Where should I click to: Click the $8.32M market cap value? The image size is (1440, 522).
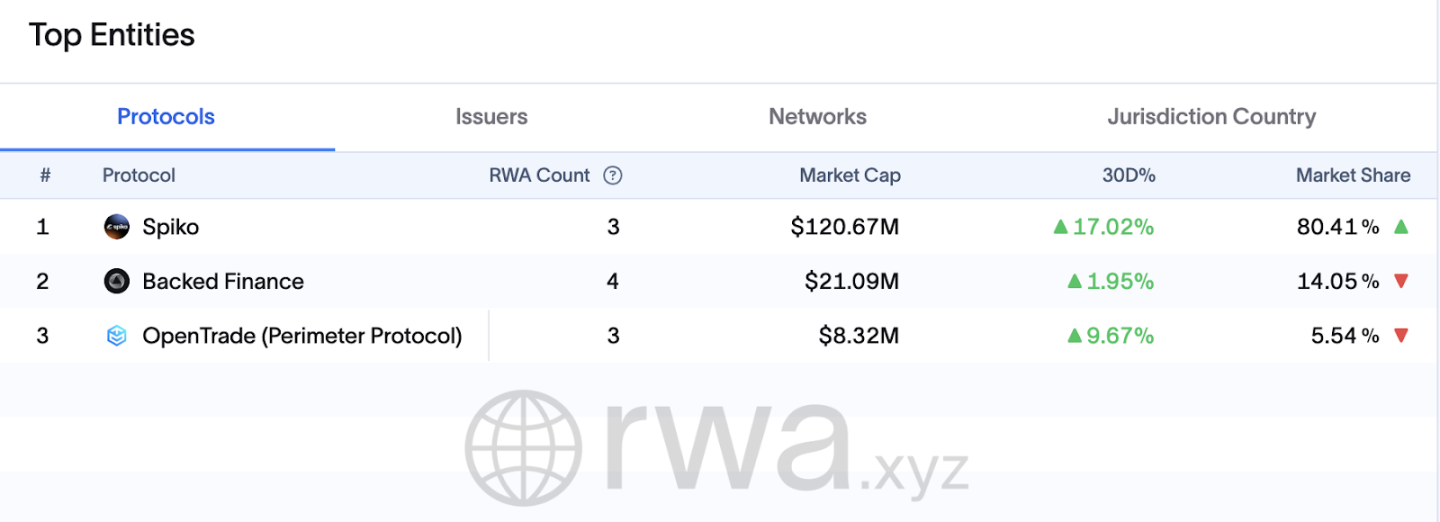pyautogui.click(x=859, y=336)
